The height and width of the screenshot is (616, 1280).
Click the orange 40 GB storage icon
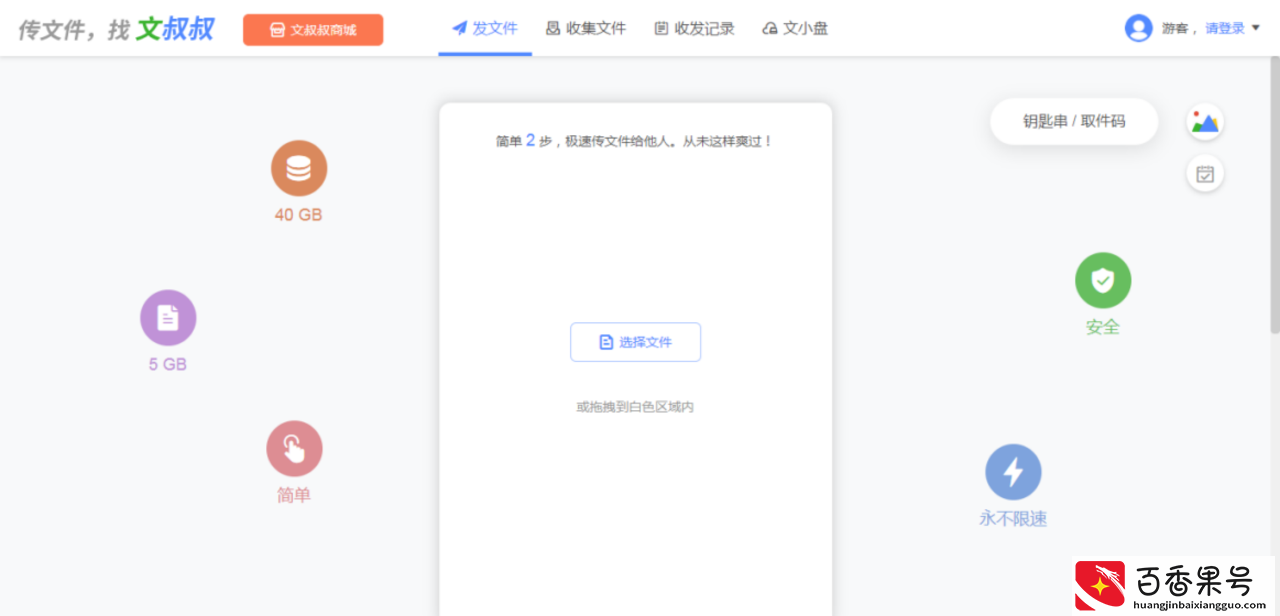pos(298,168)
